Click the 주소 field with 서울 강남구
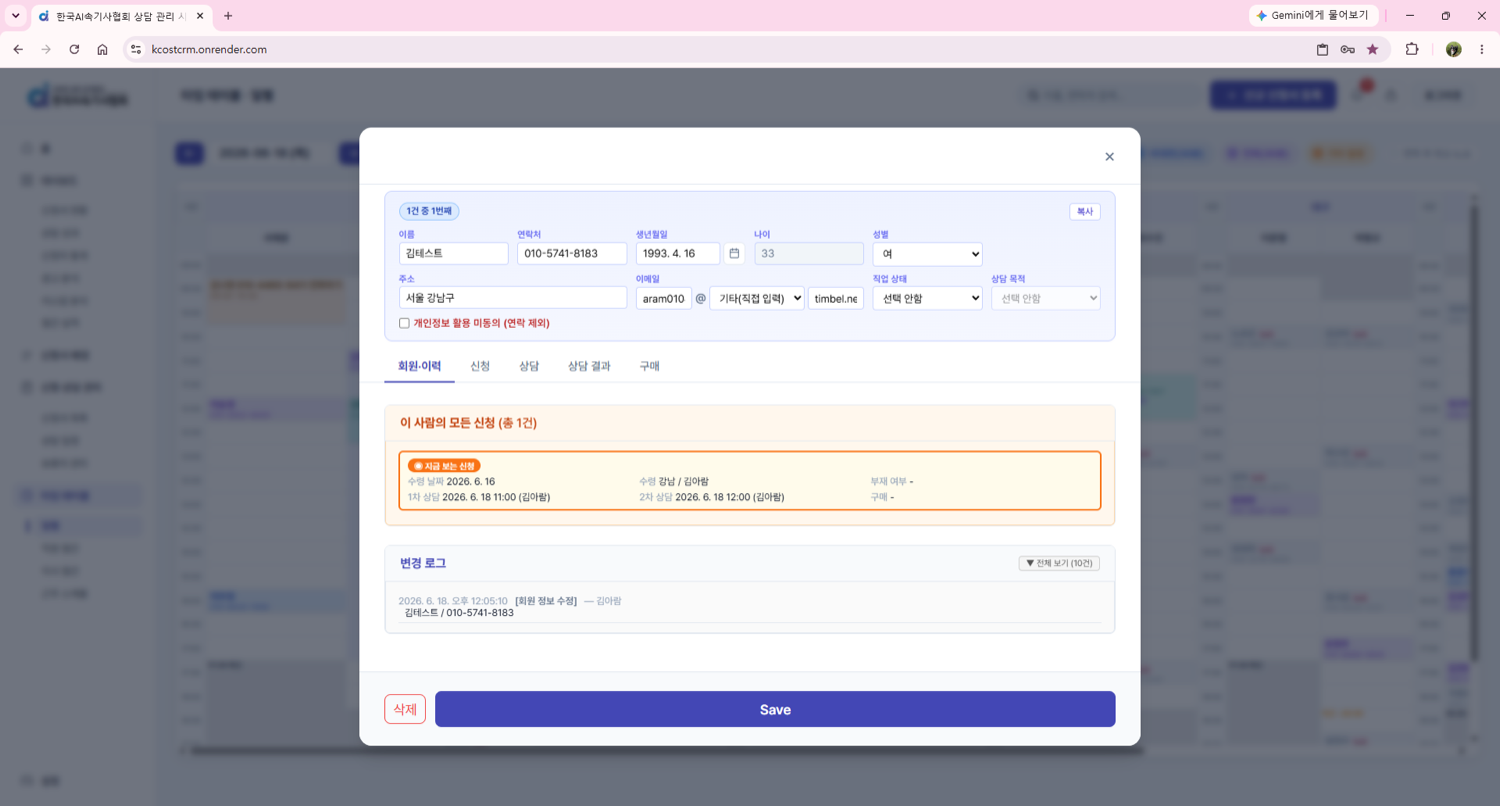Image resolution: width=1500 pixels, height=806 pixels. [x=512, y=298]
